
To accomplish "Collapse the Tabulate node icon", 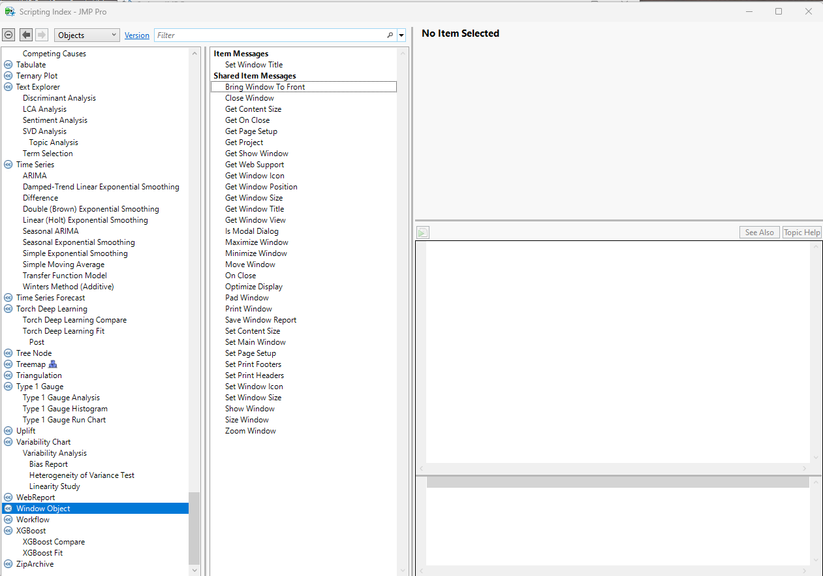I will 8,65.
